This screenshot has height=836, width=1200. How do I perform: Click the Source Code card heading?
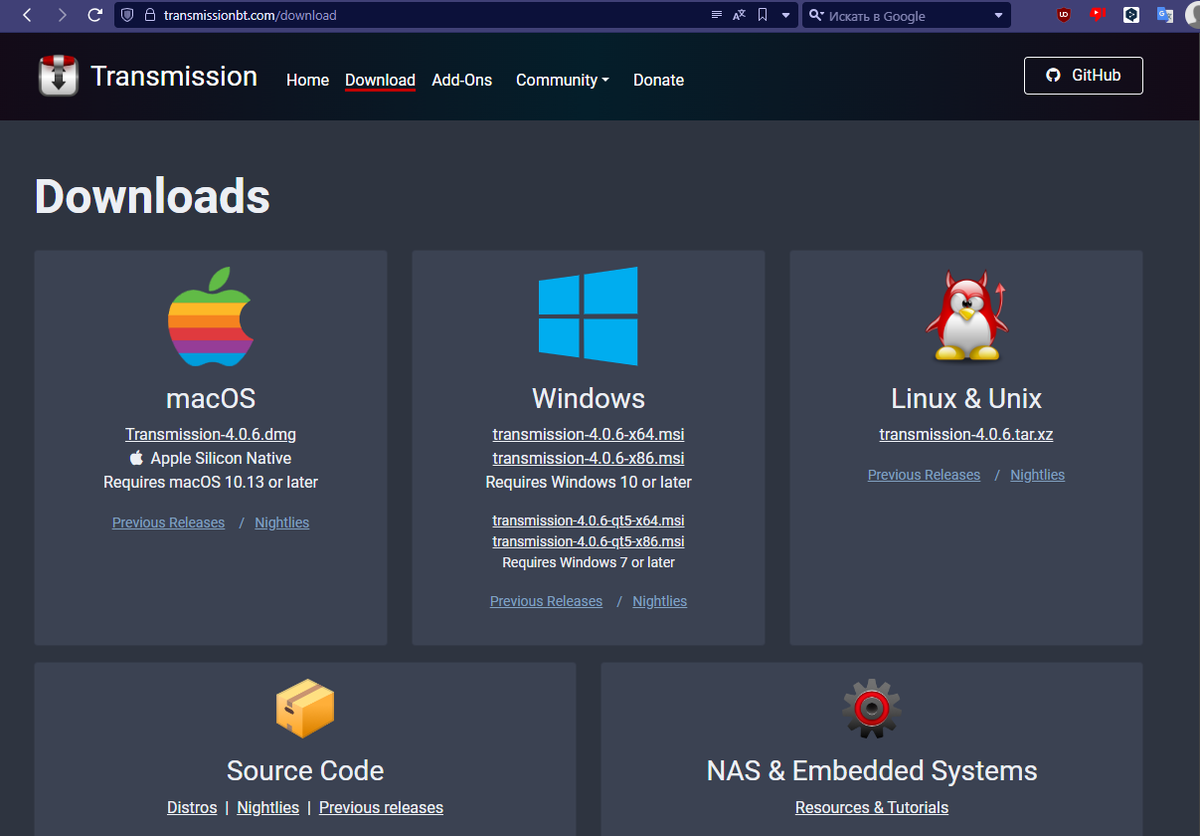click(x=305, y=771)
